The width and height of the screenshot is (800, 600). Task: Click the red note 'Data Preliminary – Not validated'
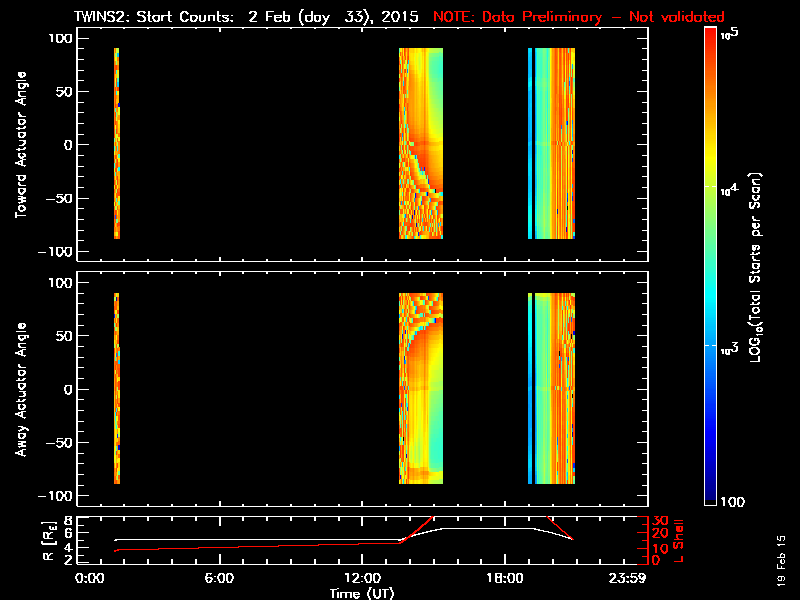603,17
